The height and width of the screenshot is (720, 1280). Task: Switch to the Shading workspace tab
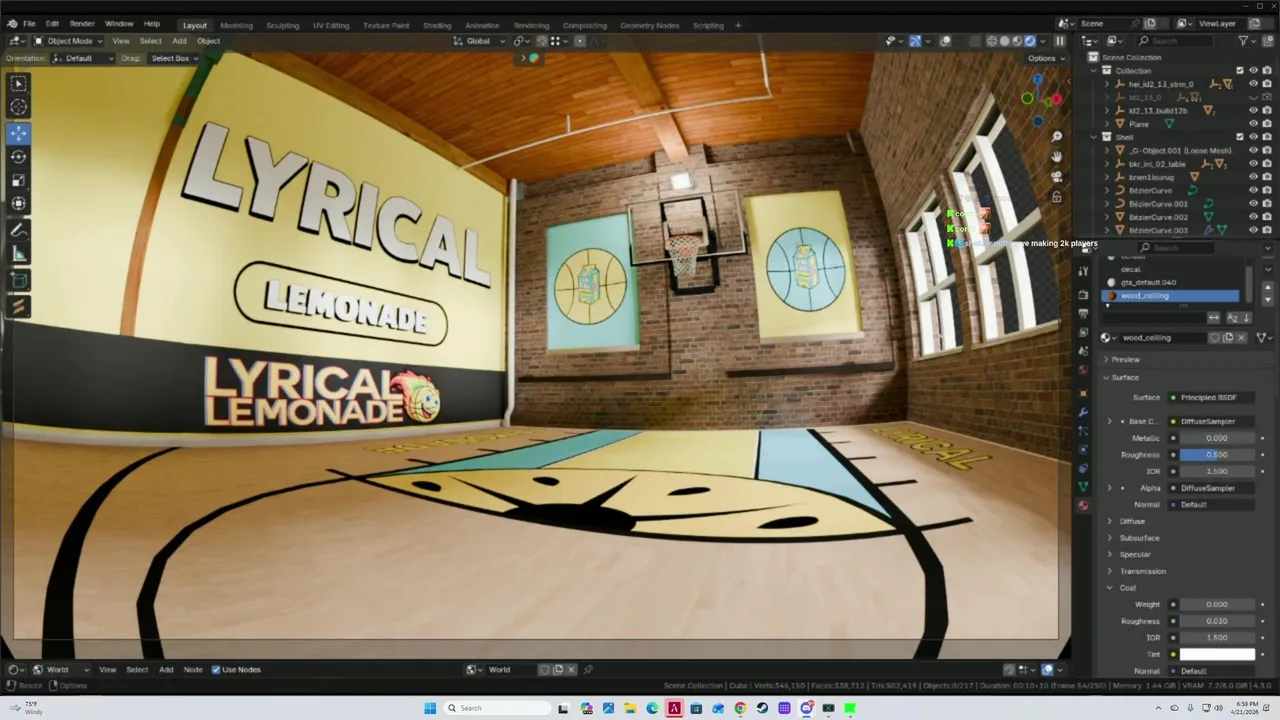coord(437,25)
